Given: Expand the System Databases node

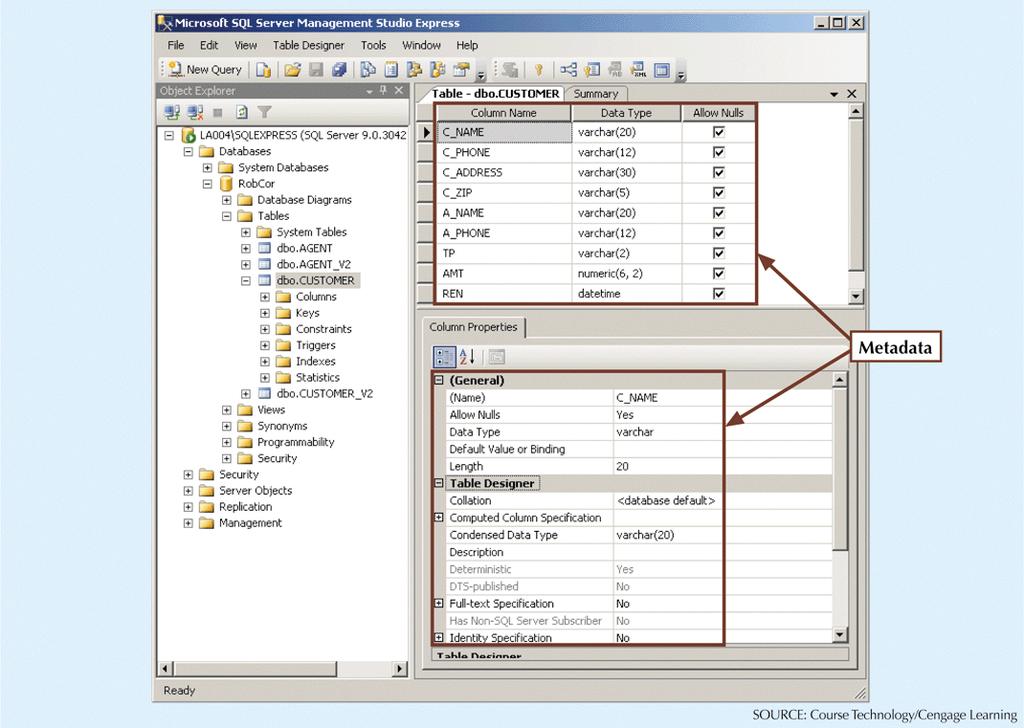Looking at the screenshot, I should pyautogui.click(x=208, y=168).
